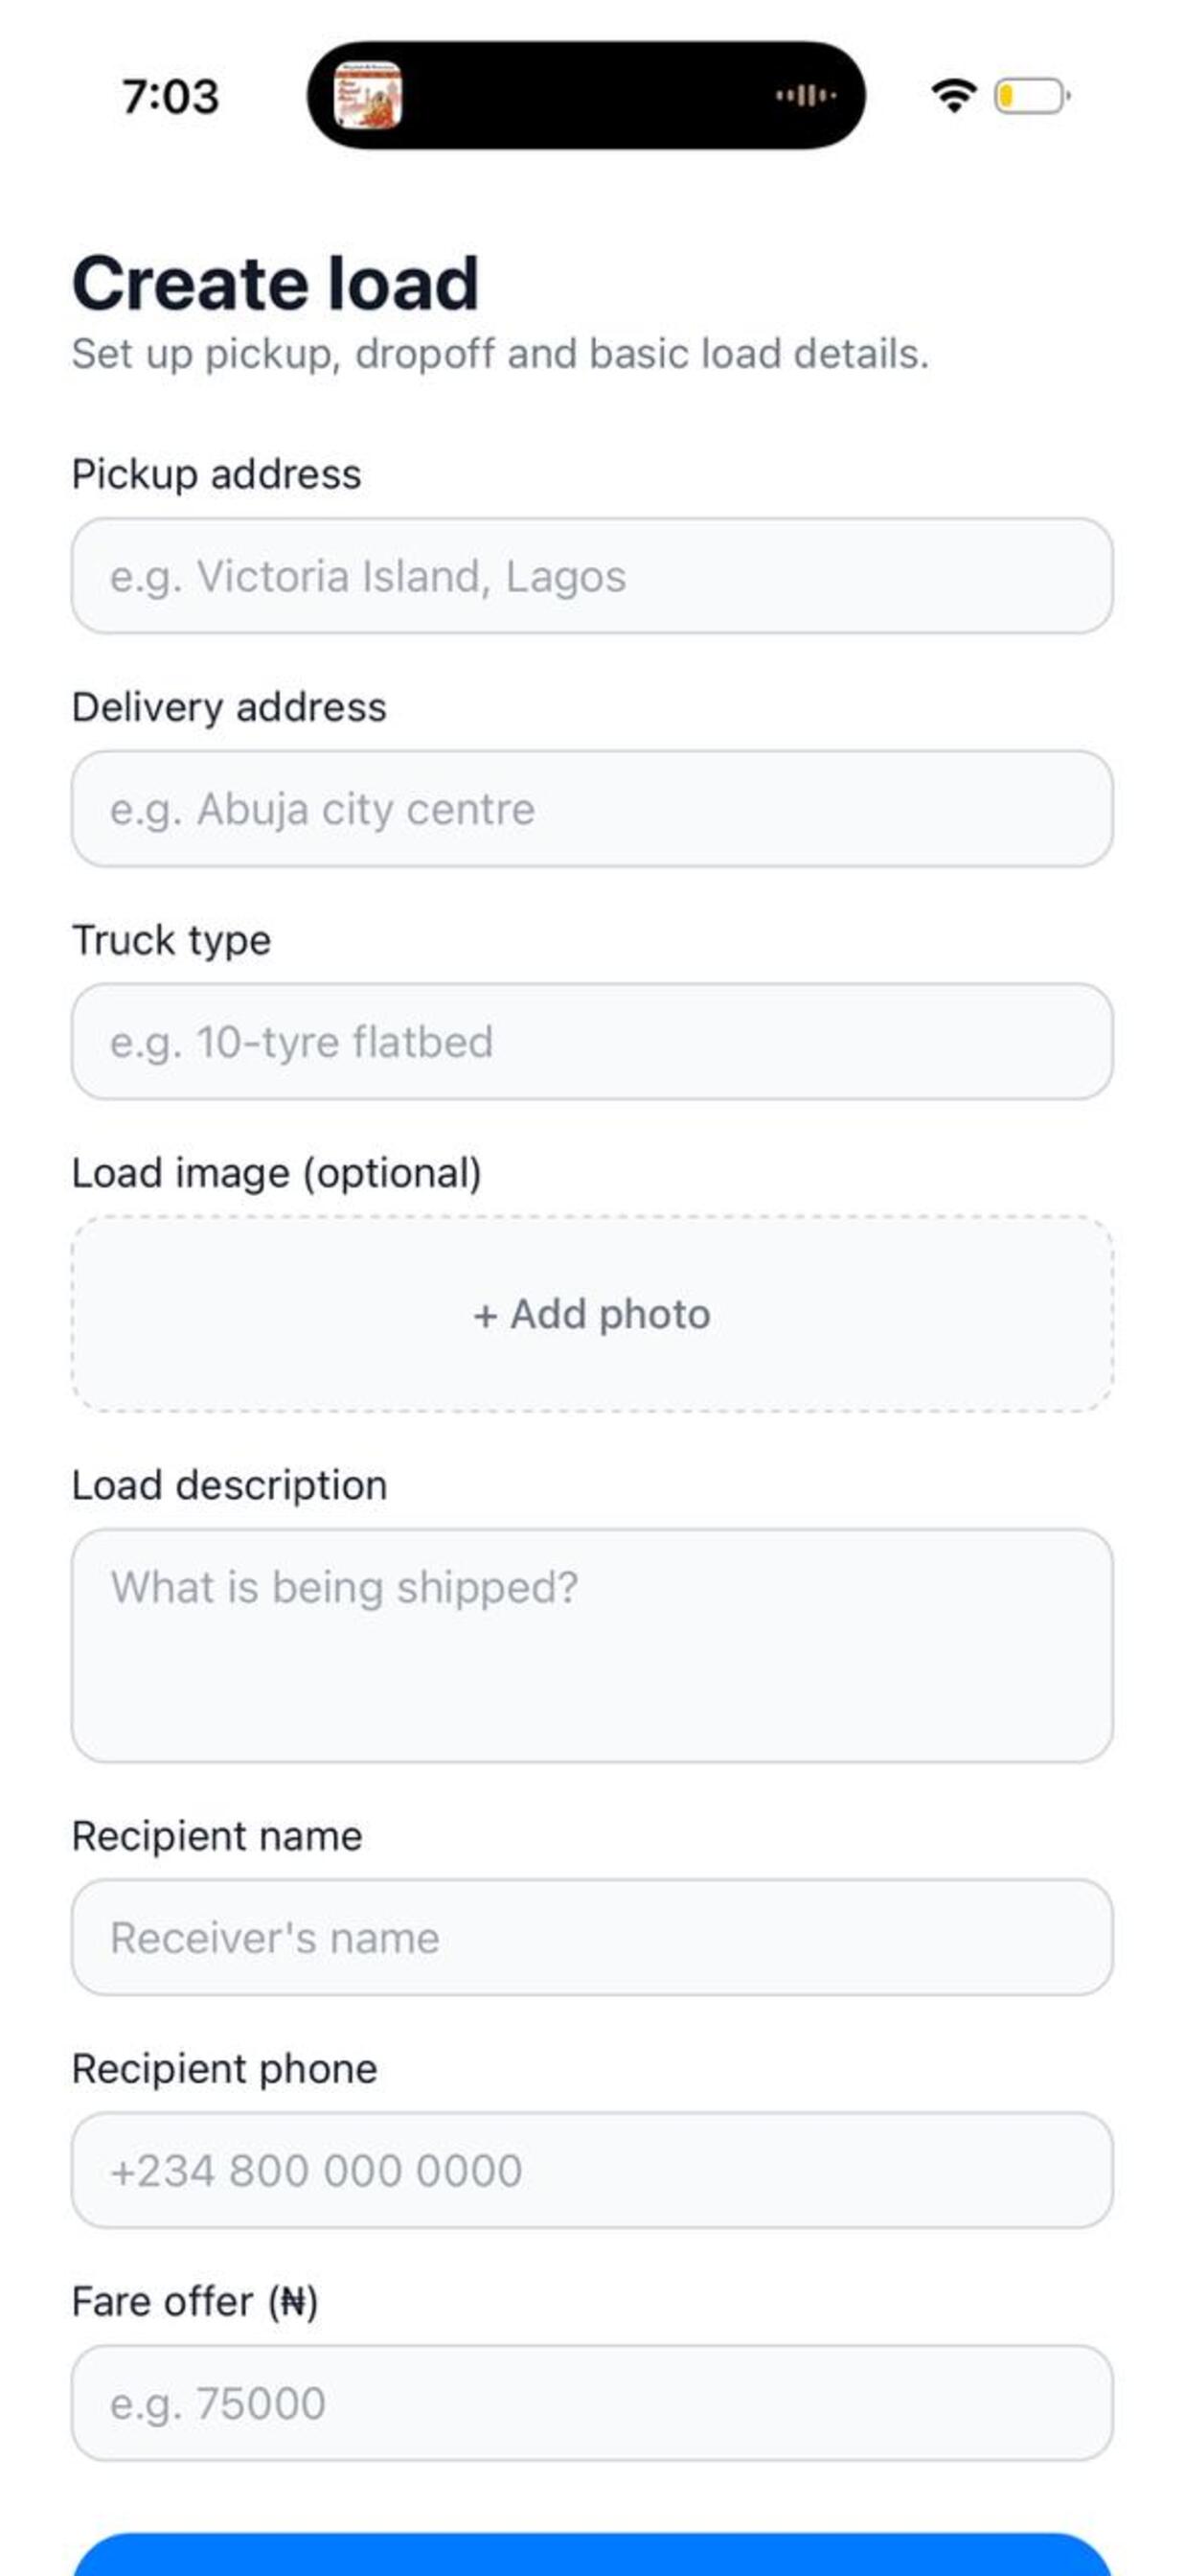Click the Load description text area
Image resolution: width=1185 pixels, height=2576 pixels.
(x=592, y=1645)
